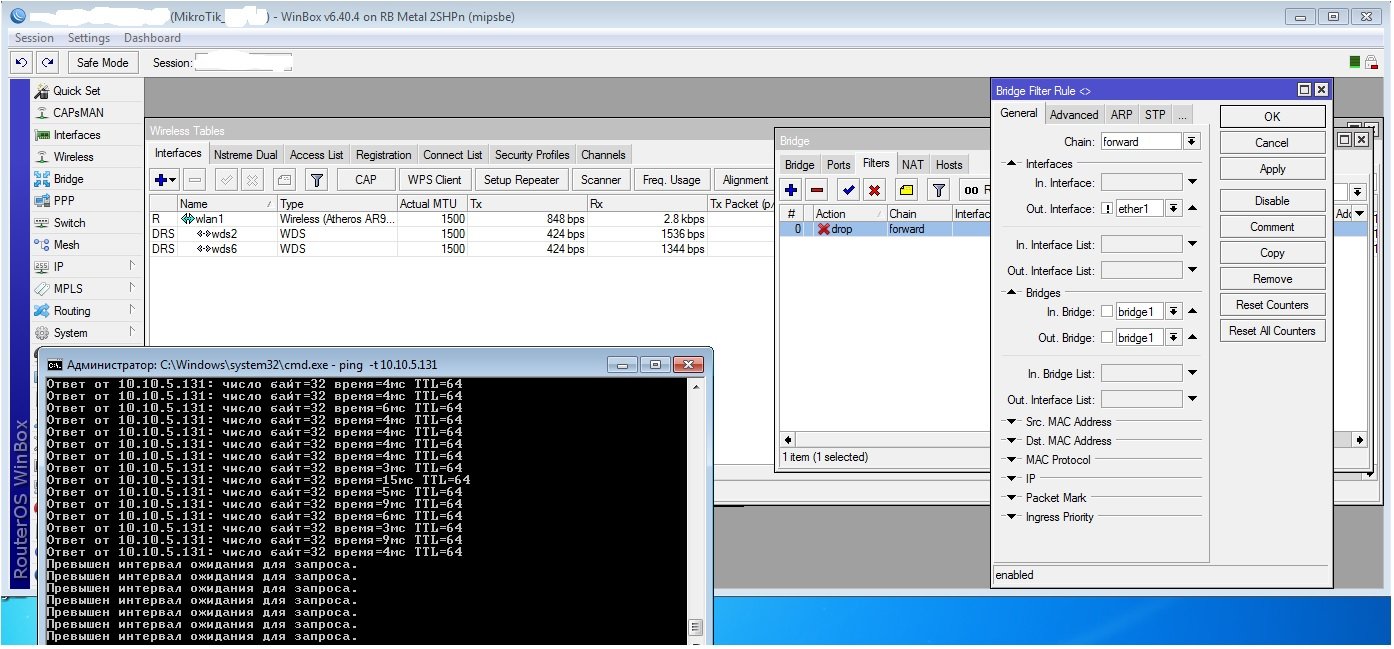Expand the In. Interface field arrow
1394x649 pixels.
[x=1192, y=182]
